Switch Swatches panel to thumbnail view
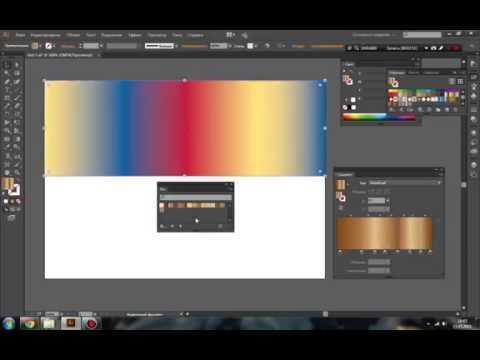480x360 pixels. 460,81
